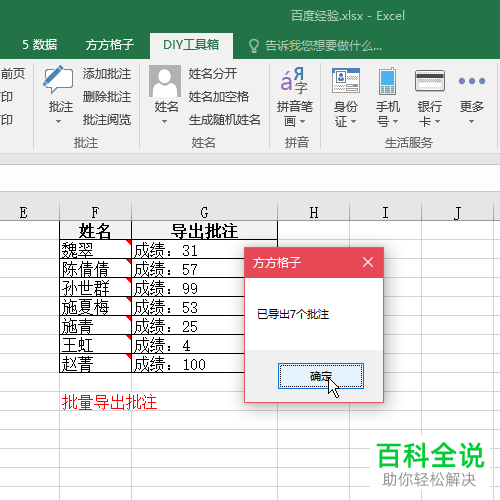Image resolution: width=500 pixels, height=500 pixels.
Task: Select cell containing 施青
Action: click(96, 325)
